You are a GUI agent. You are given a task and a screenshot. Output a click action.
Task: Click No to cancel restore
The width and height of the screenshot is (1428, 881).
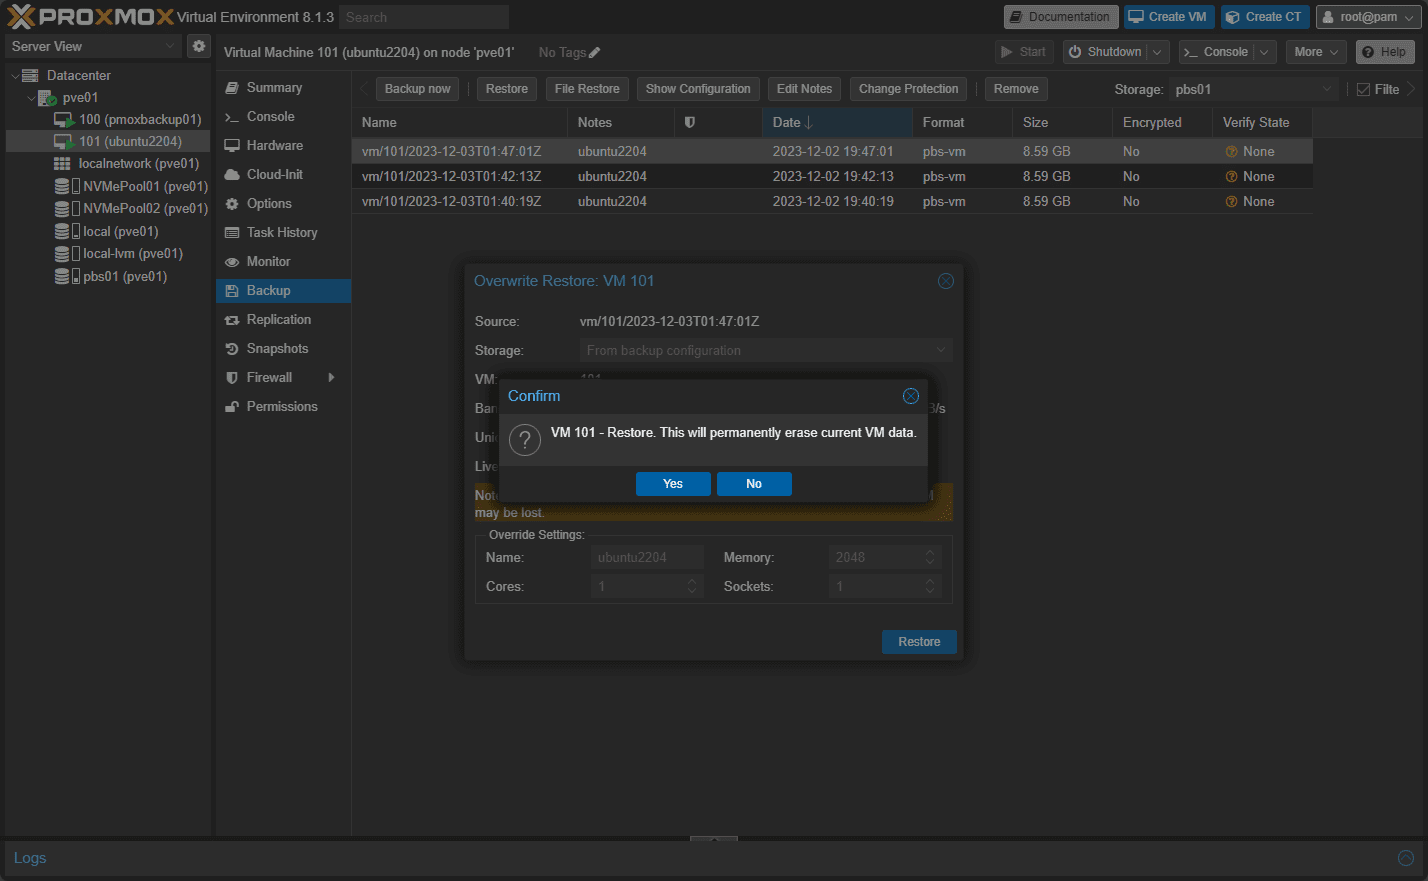click(754, 484)
